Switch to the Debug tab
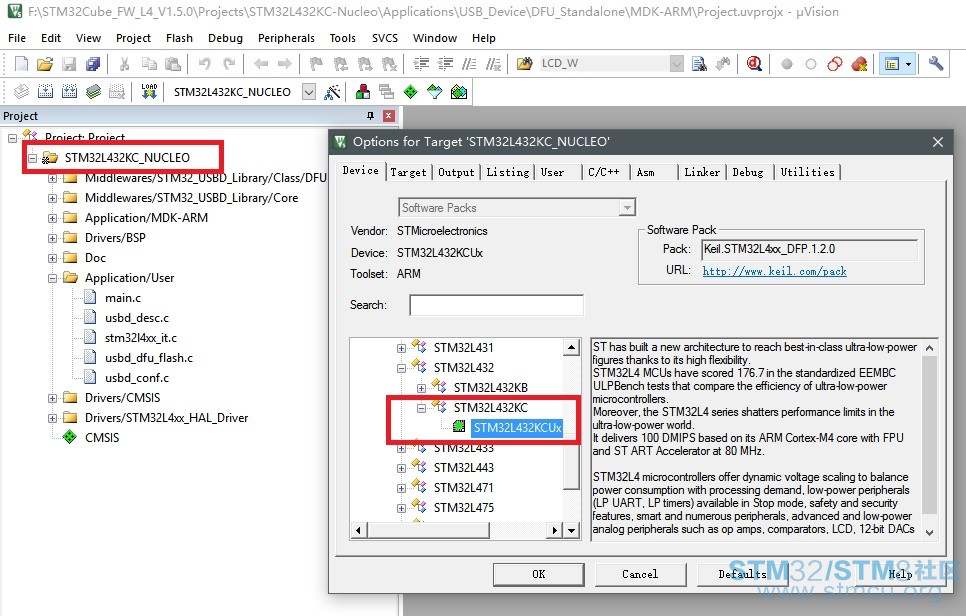 click(x=748, y=172)
